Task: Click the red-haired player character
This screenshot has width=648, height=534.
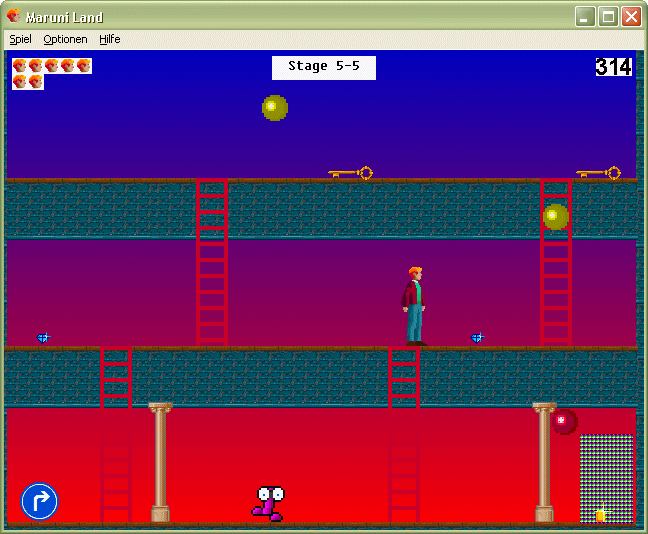Action: [x=415, y=306]
